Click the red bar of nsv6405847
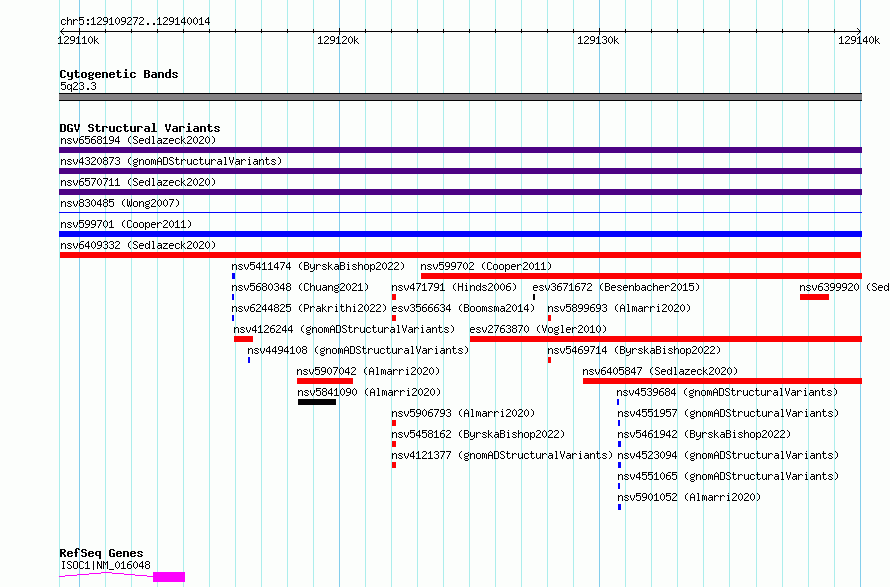Viewport: 890px width, 587px height. (x=722, y=381)
